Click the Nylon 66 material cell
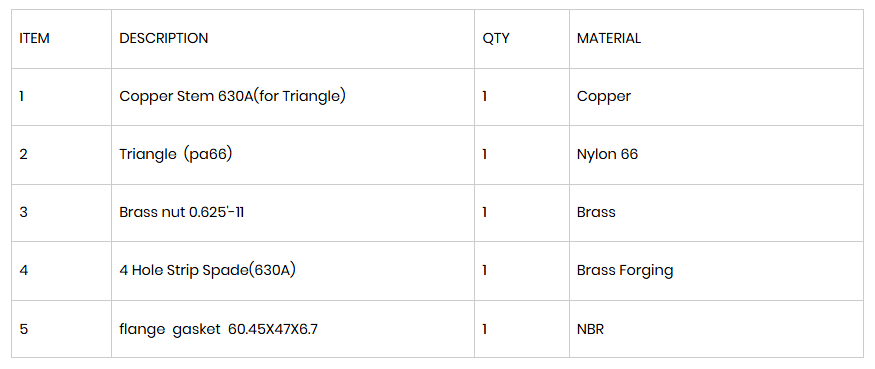875x369 pixels. 717,155
